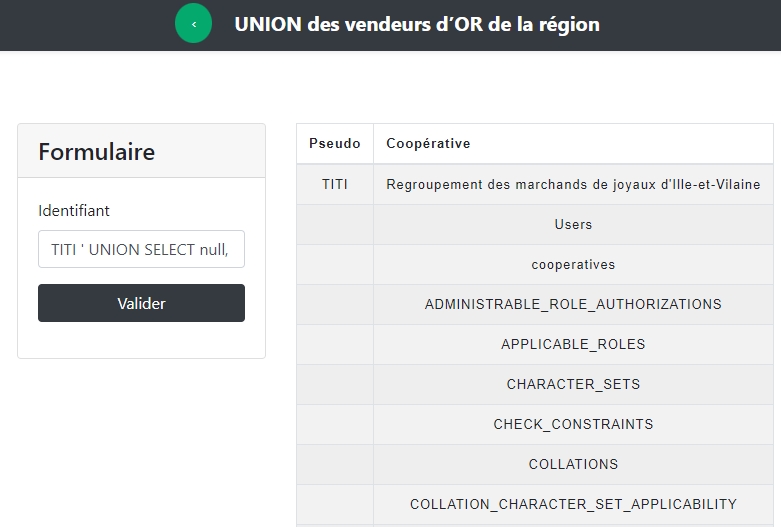Click the ADMINISTRABLE_ROLE_AUTHORIZATIONS row
This screenshot has height=527, width=781.
(x=573, y=304)
